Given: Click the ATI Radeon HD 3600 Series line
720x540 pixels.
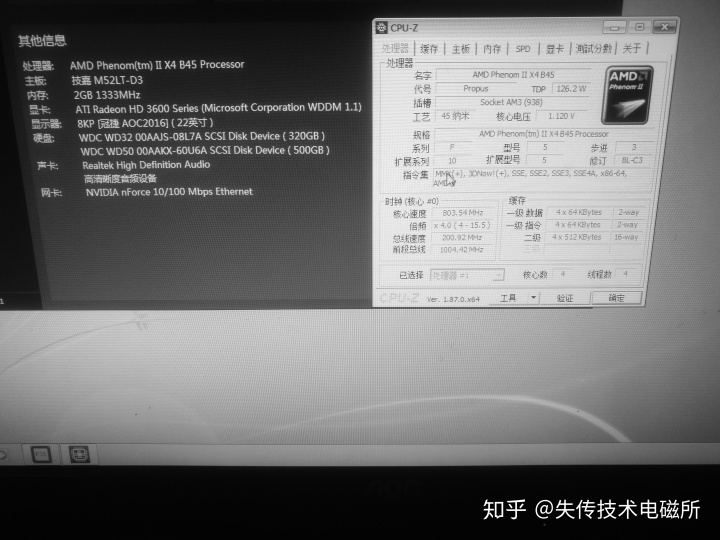Looking at the screenshot, I should (219, 108).
